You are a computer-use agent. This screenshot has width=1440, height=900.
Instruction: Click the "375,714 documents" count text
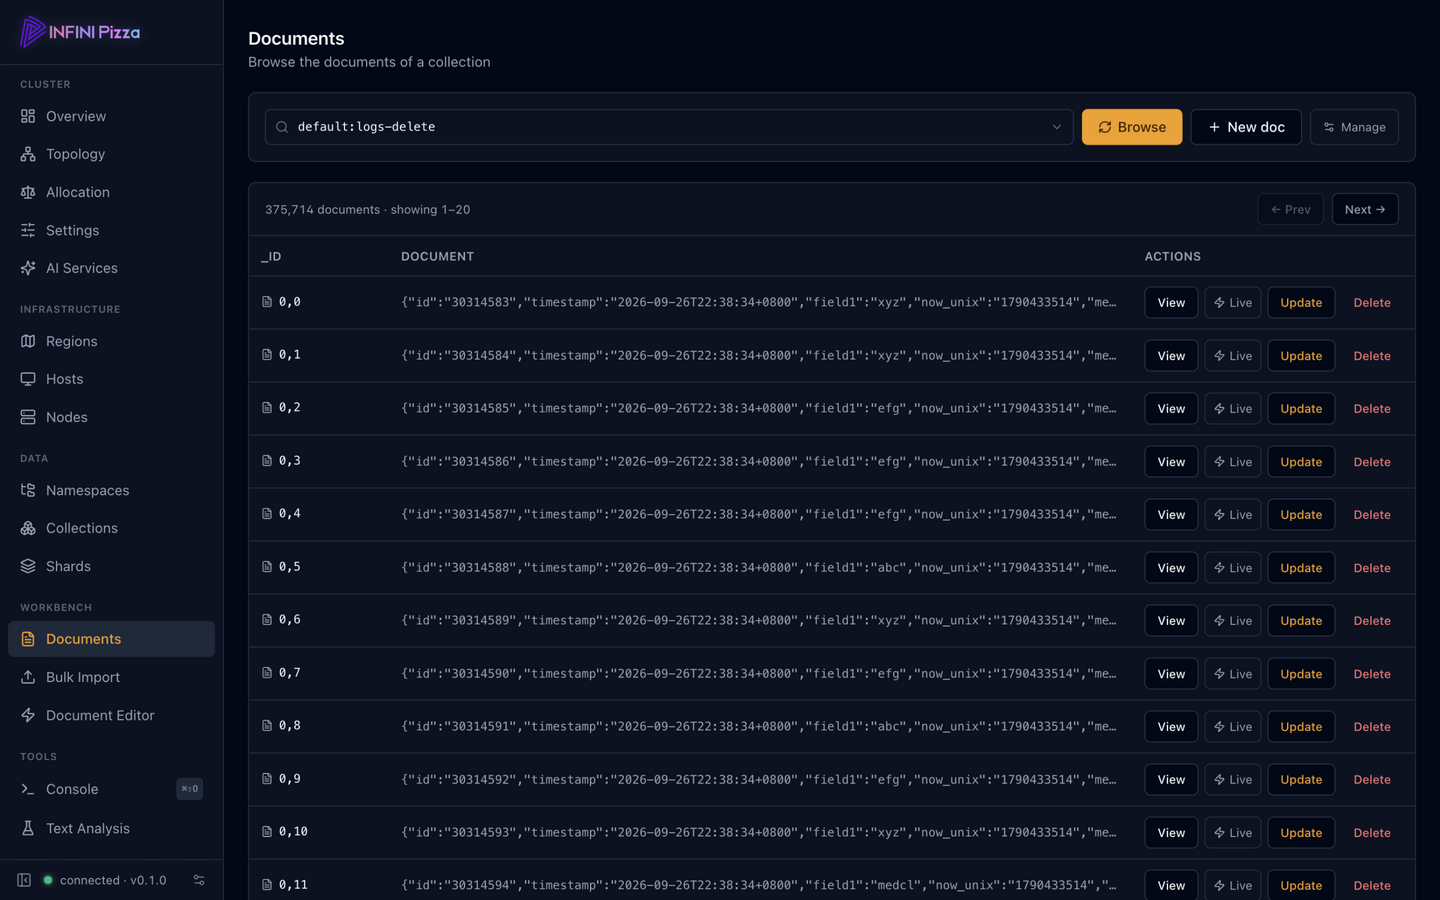coord(322,209)
